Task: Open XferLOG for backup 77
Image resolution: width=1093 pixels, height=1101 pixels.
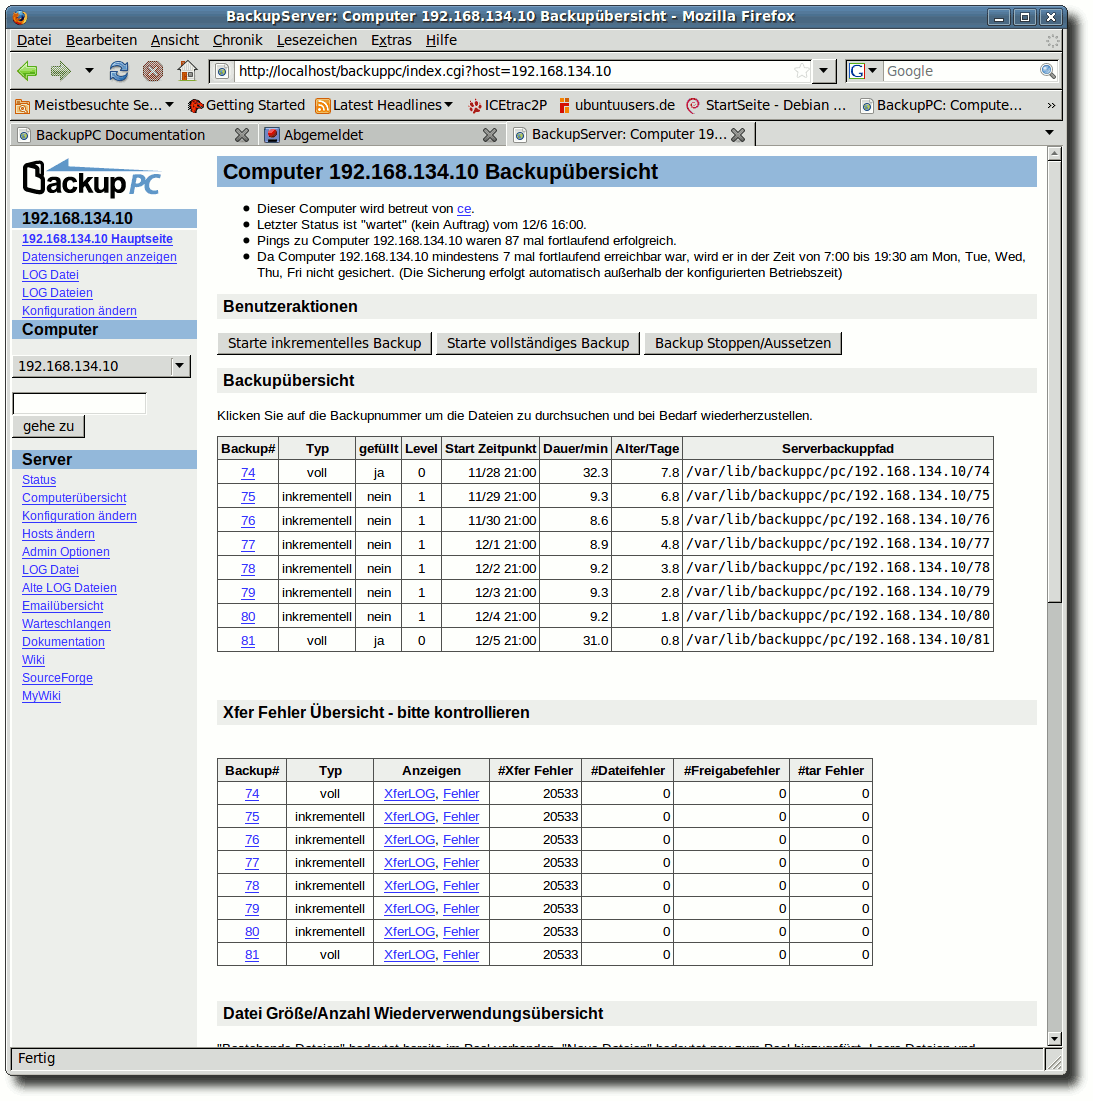Action: click(x=409, y=863)
